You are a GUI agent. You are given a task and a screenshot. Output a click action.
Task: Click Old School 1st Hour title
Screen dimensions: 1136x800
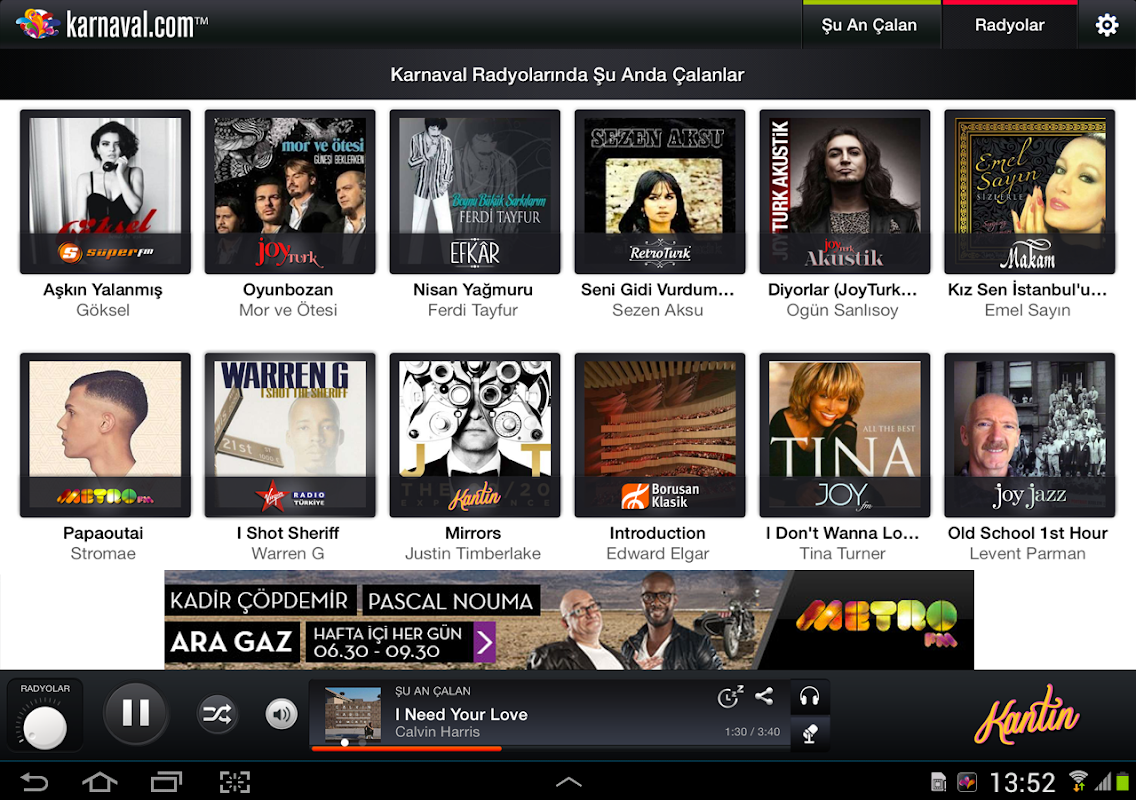(x=1027, y=533)
